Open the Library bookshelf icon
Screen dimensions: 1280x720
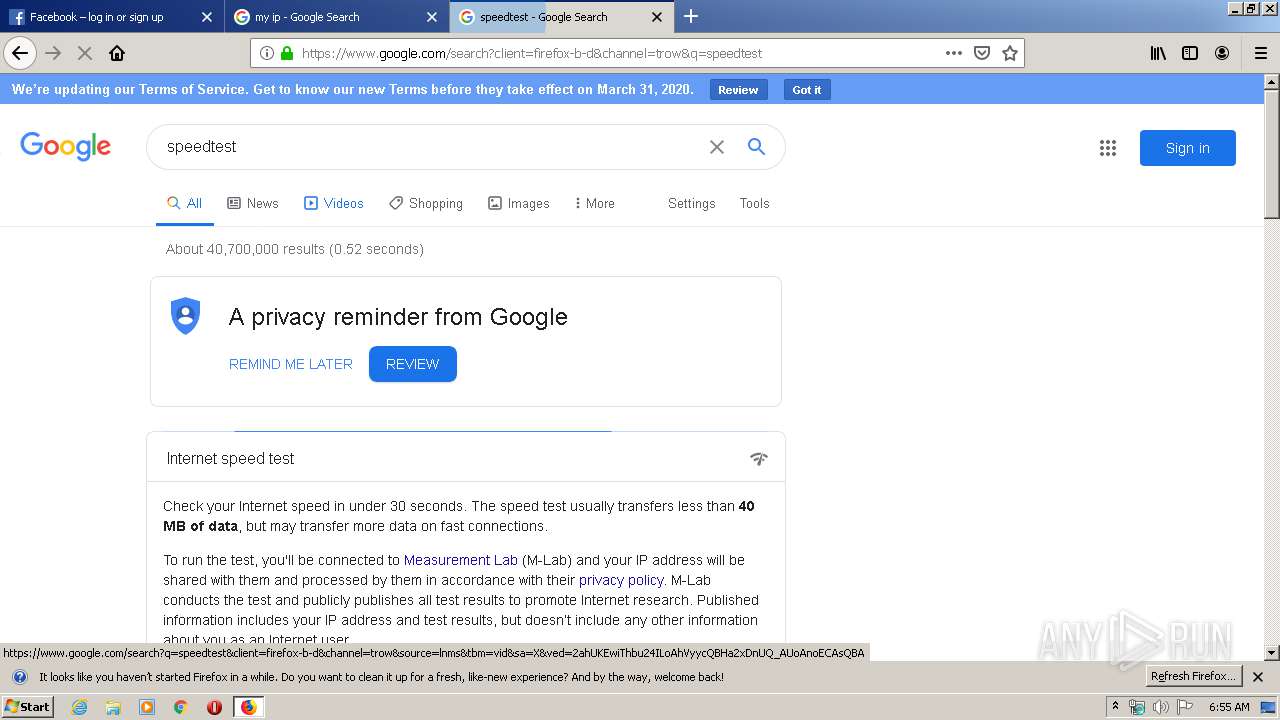click(x=1158, y=53)
